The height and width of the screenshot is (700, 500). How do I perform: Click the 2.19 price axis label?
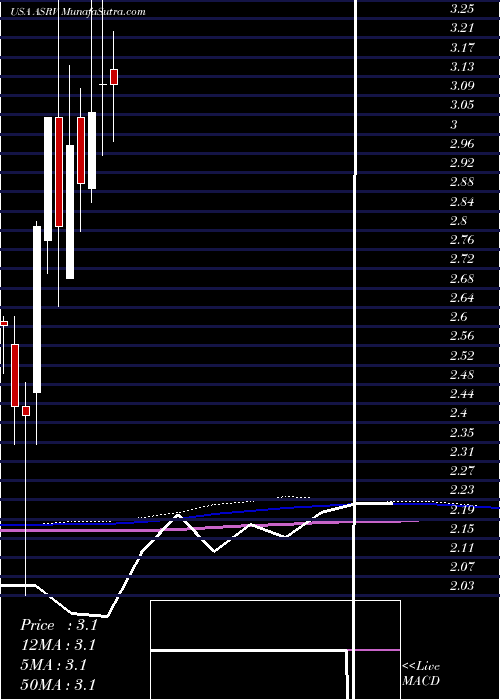click(461, 510)
